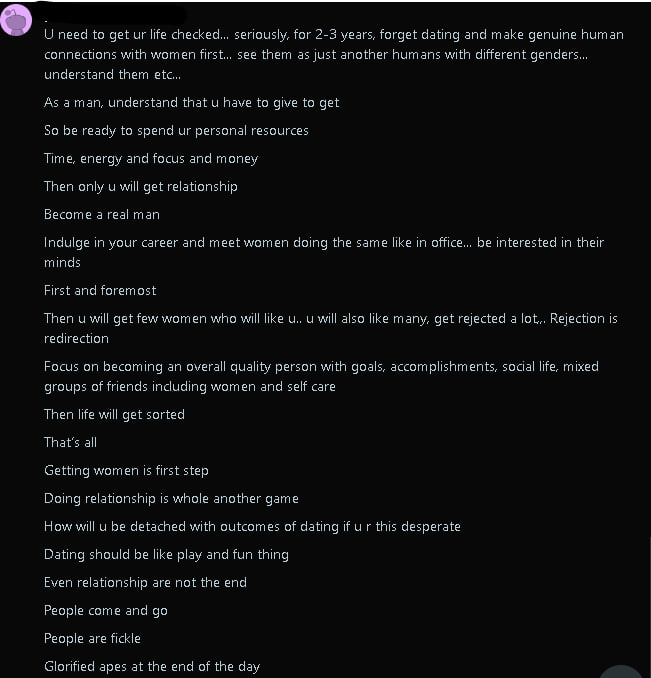This screenshot has width=651, height=678.
Task: Click the text "Become a real man"
Action: 102,214
